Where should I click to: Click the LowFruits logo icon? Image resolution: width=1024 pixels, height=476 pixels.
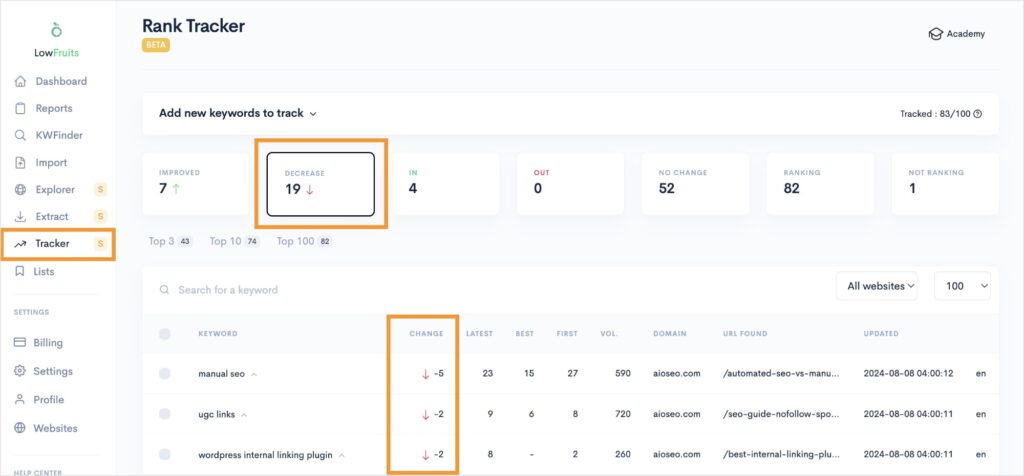pyautogui.click(x=57, y=29)
